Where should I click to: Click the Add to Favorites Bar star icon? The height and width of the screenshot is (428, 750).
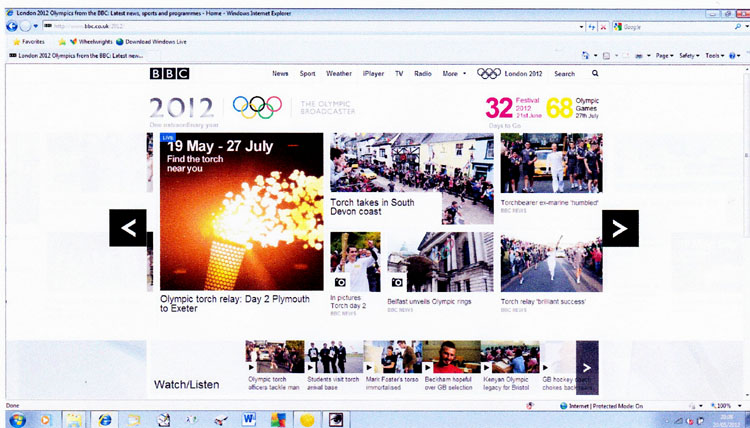click(x=62, y=42)
